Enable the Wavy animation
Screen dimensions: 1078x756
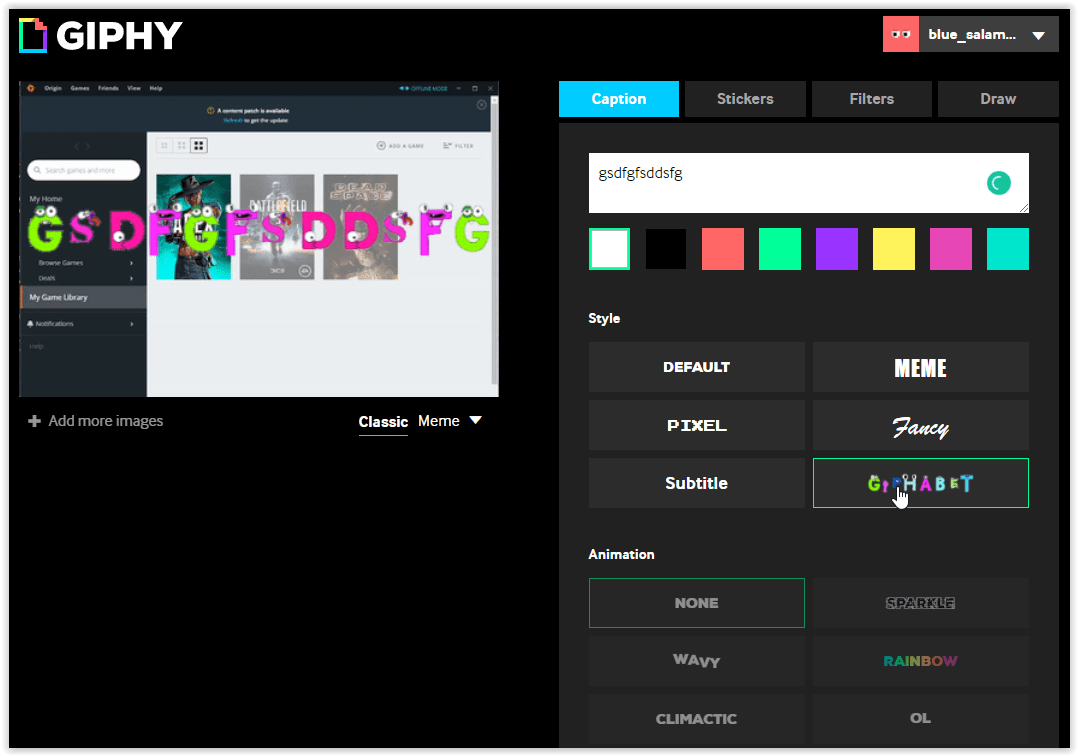[x=696, y=661]
